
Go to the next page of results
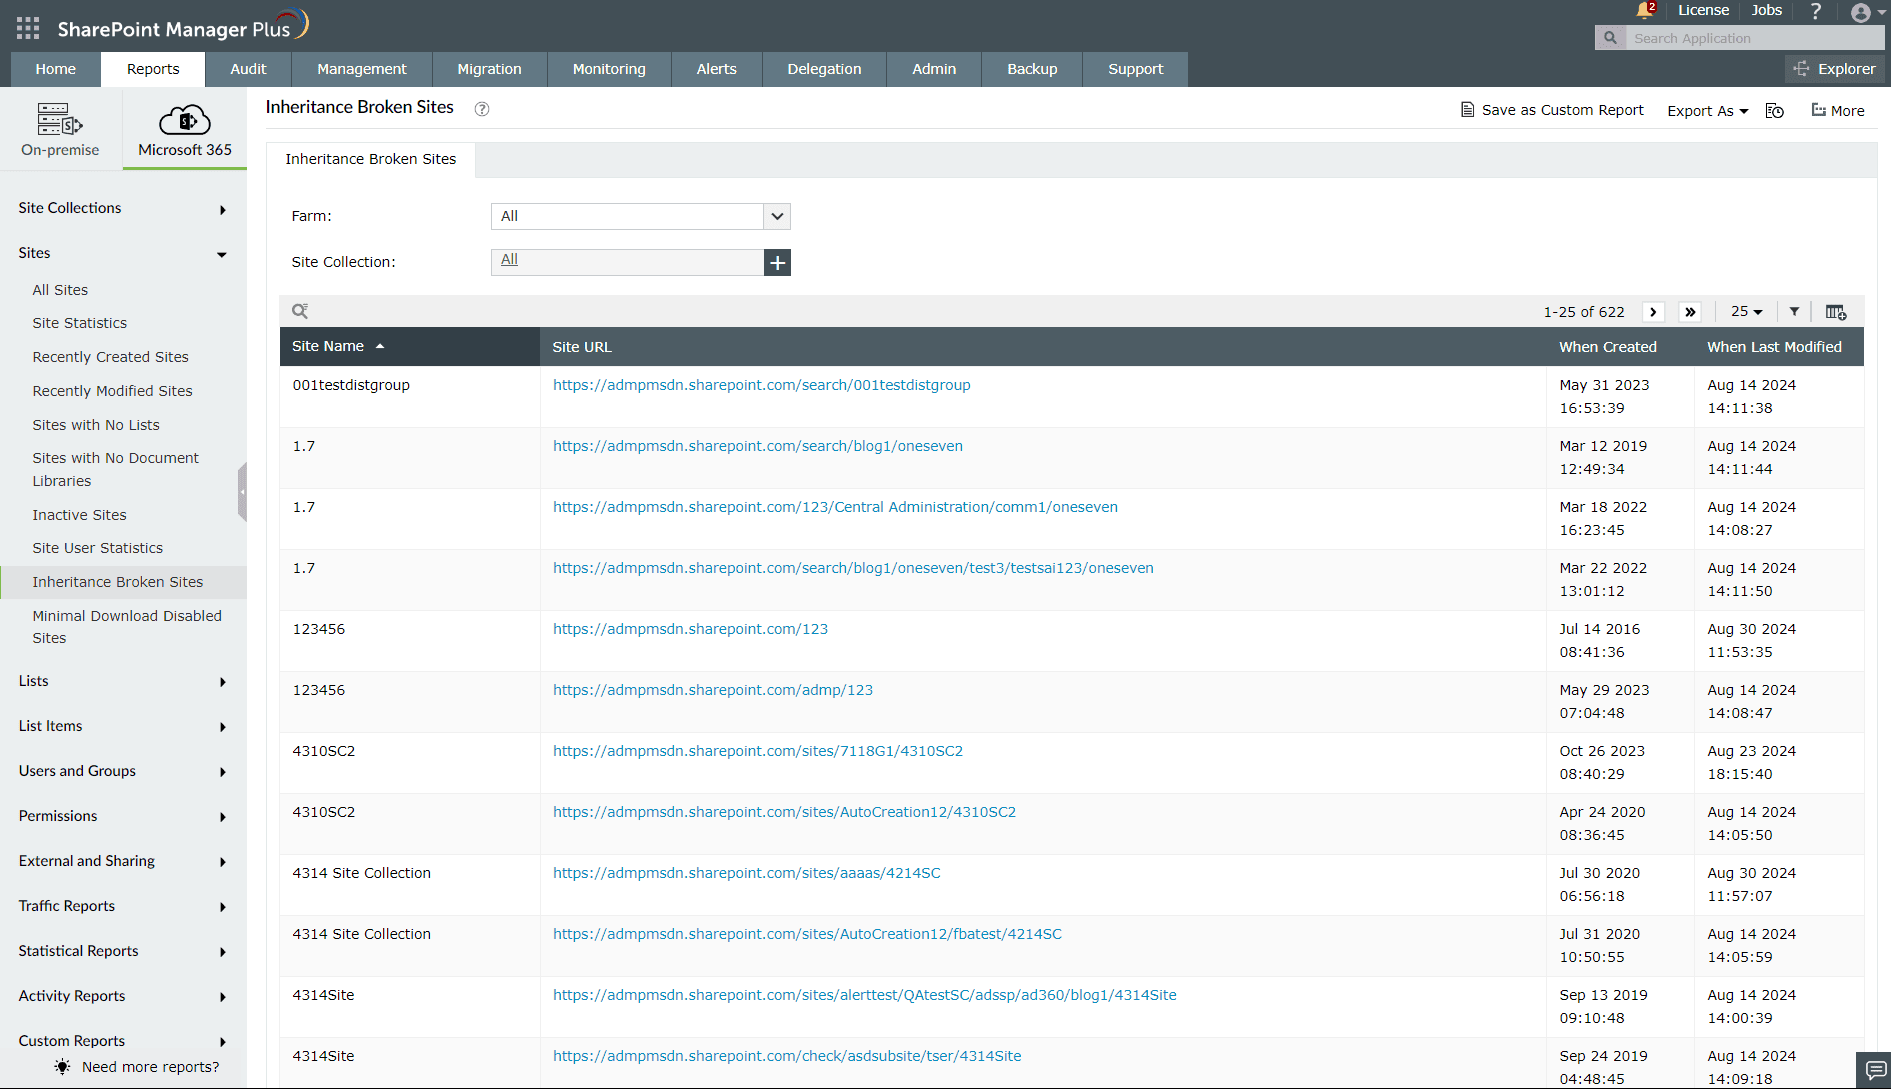click(x=1653, y=312)
